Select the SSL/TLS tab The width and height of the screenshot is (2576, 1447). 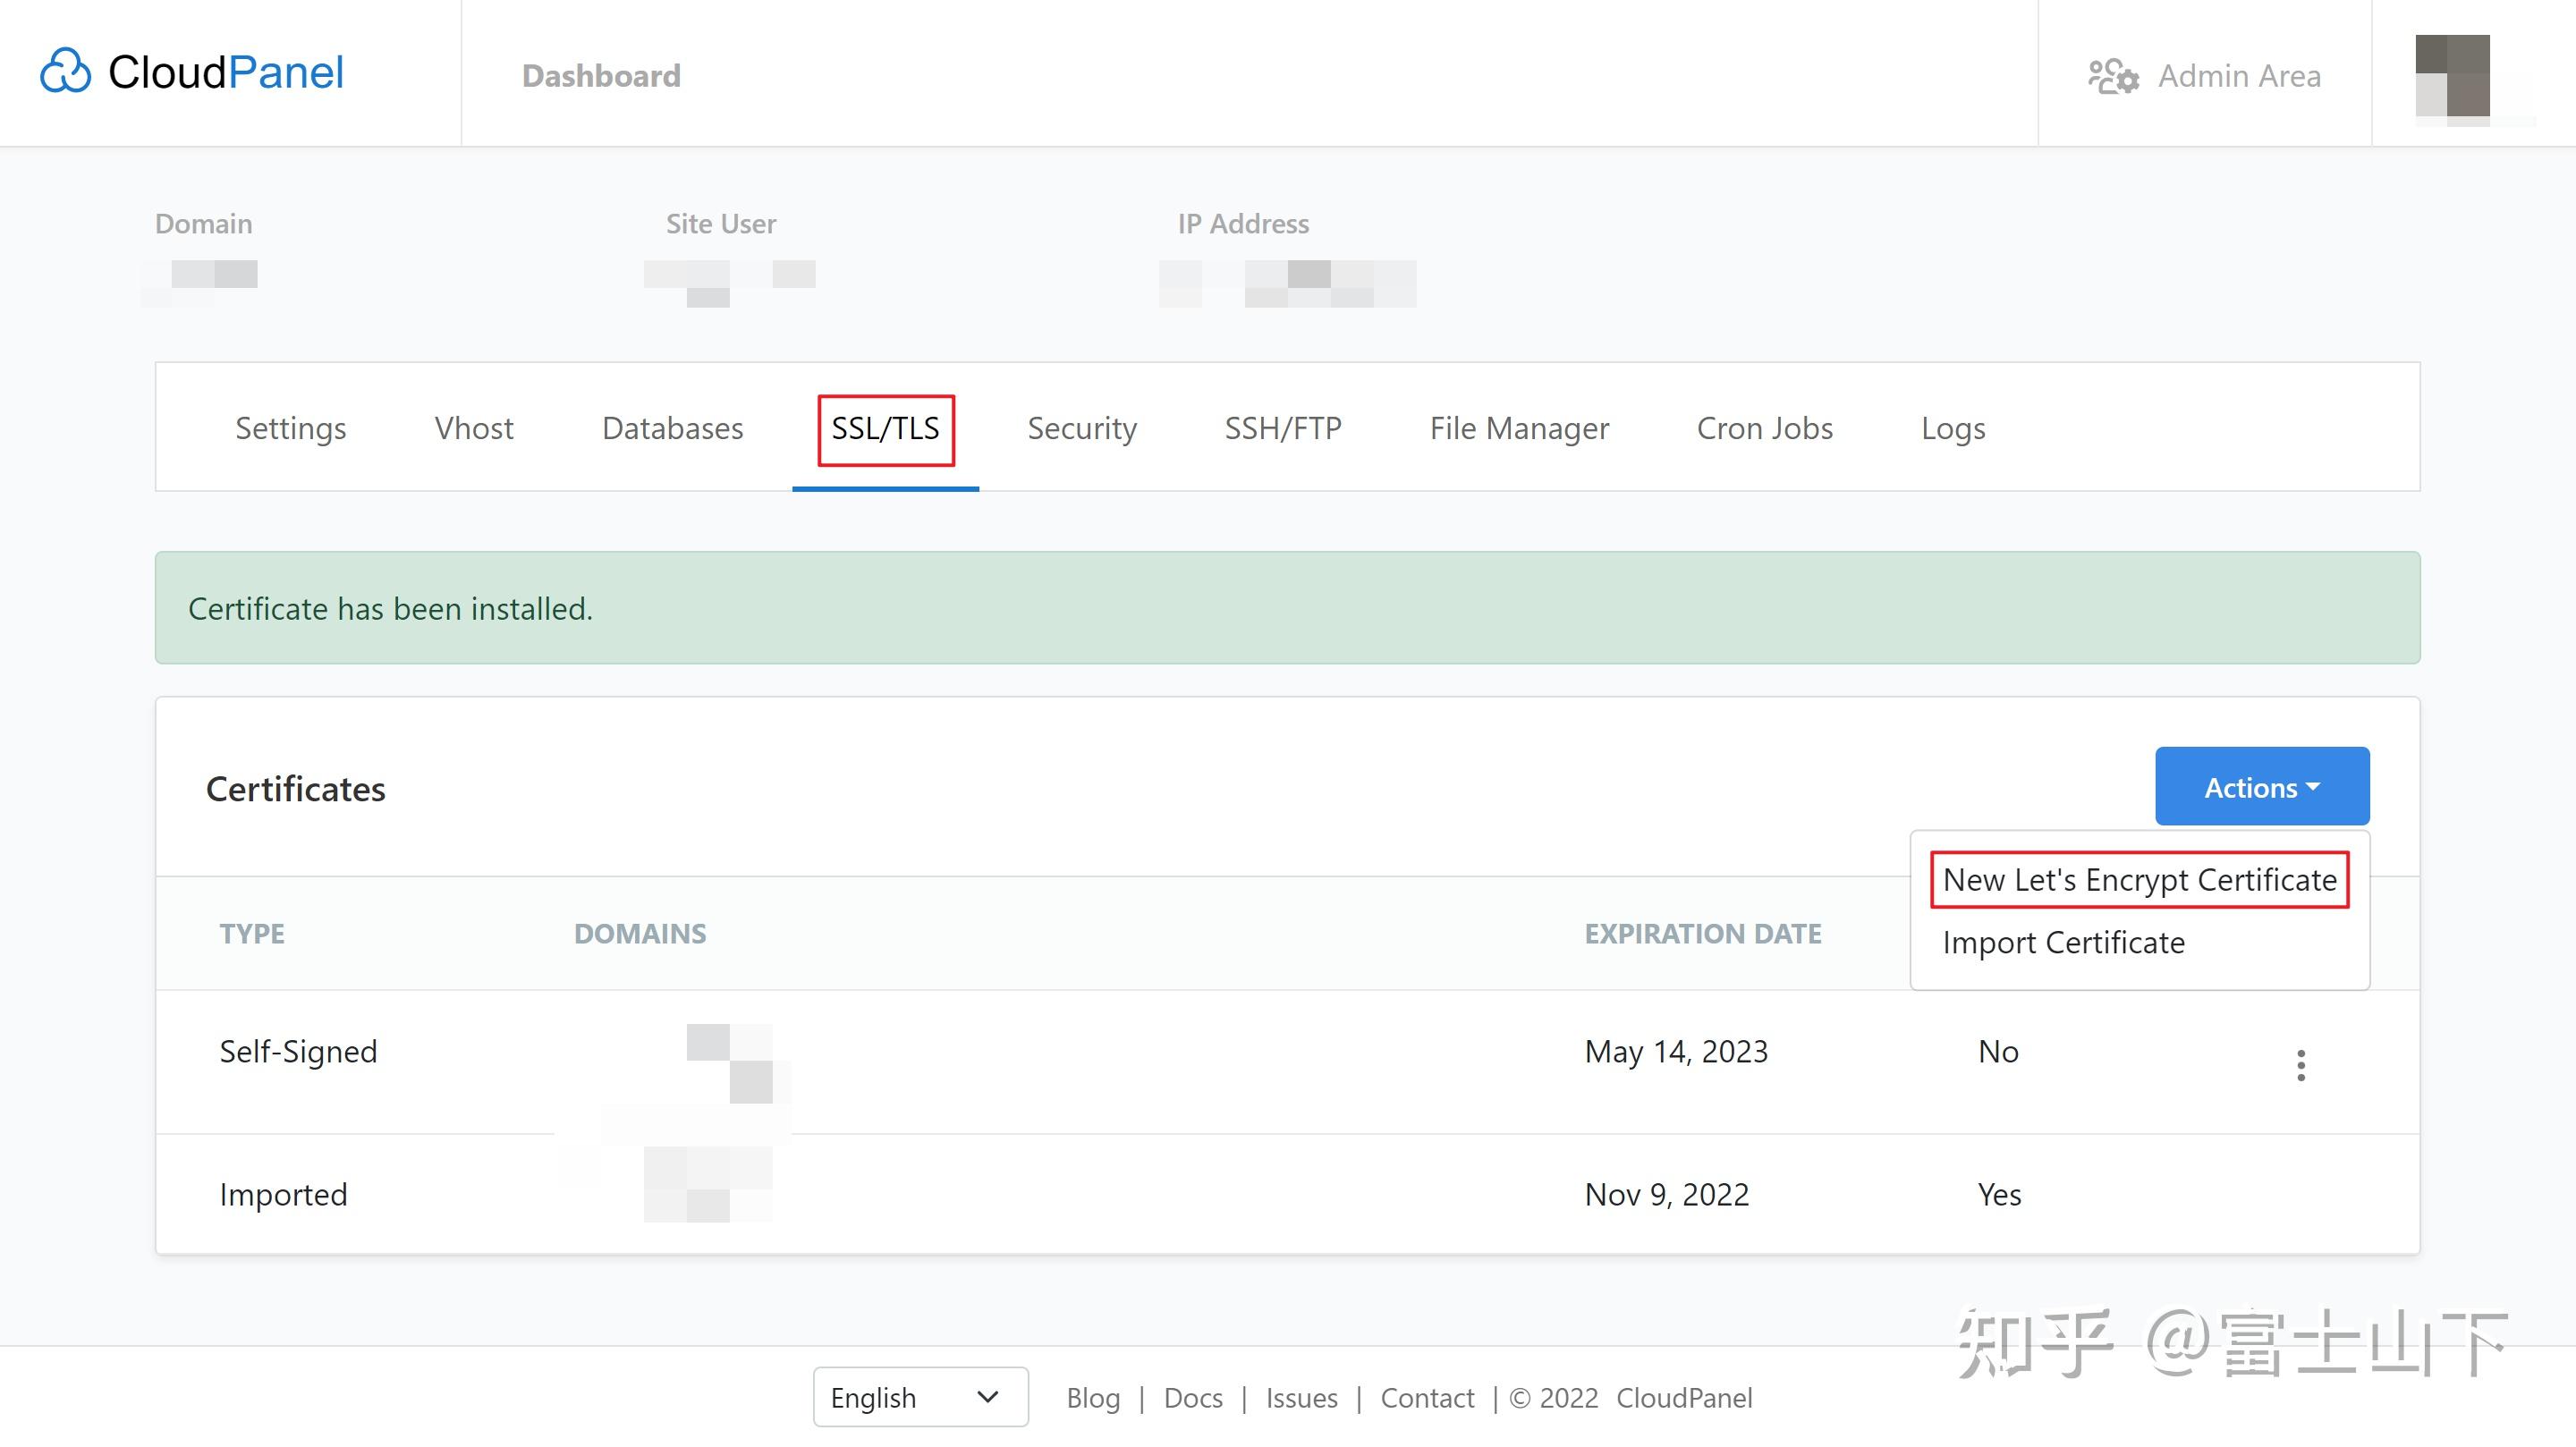(x=885, y=428)
